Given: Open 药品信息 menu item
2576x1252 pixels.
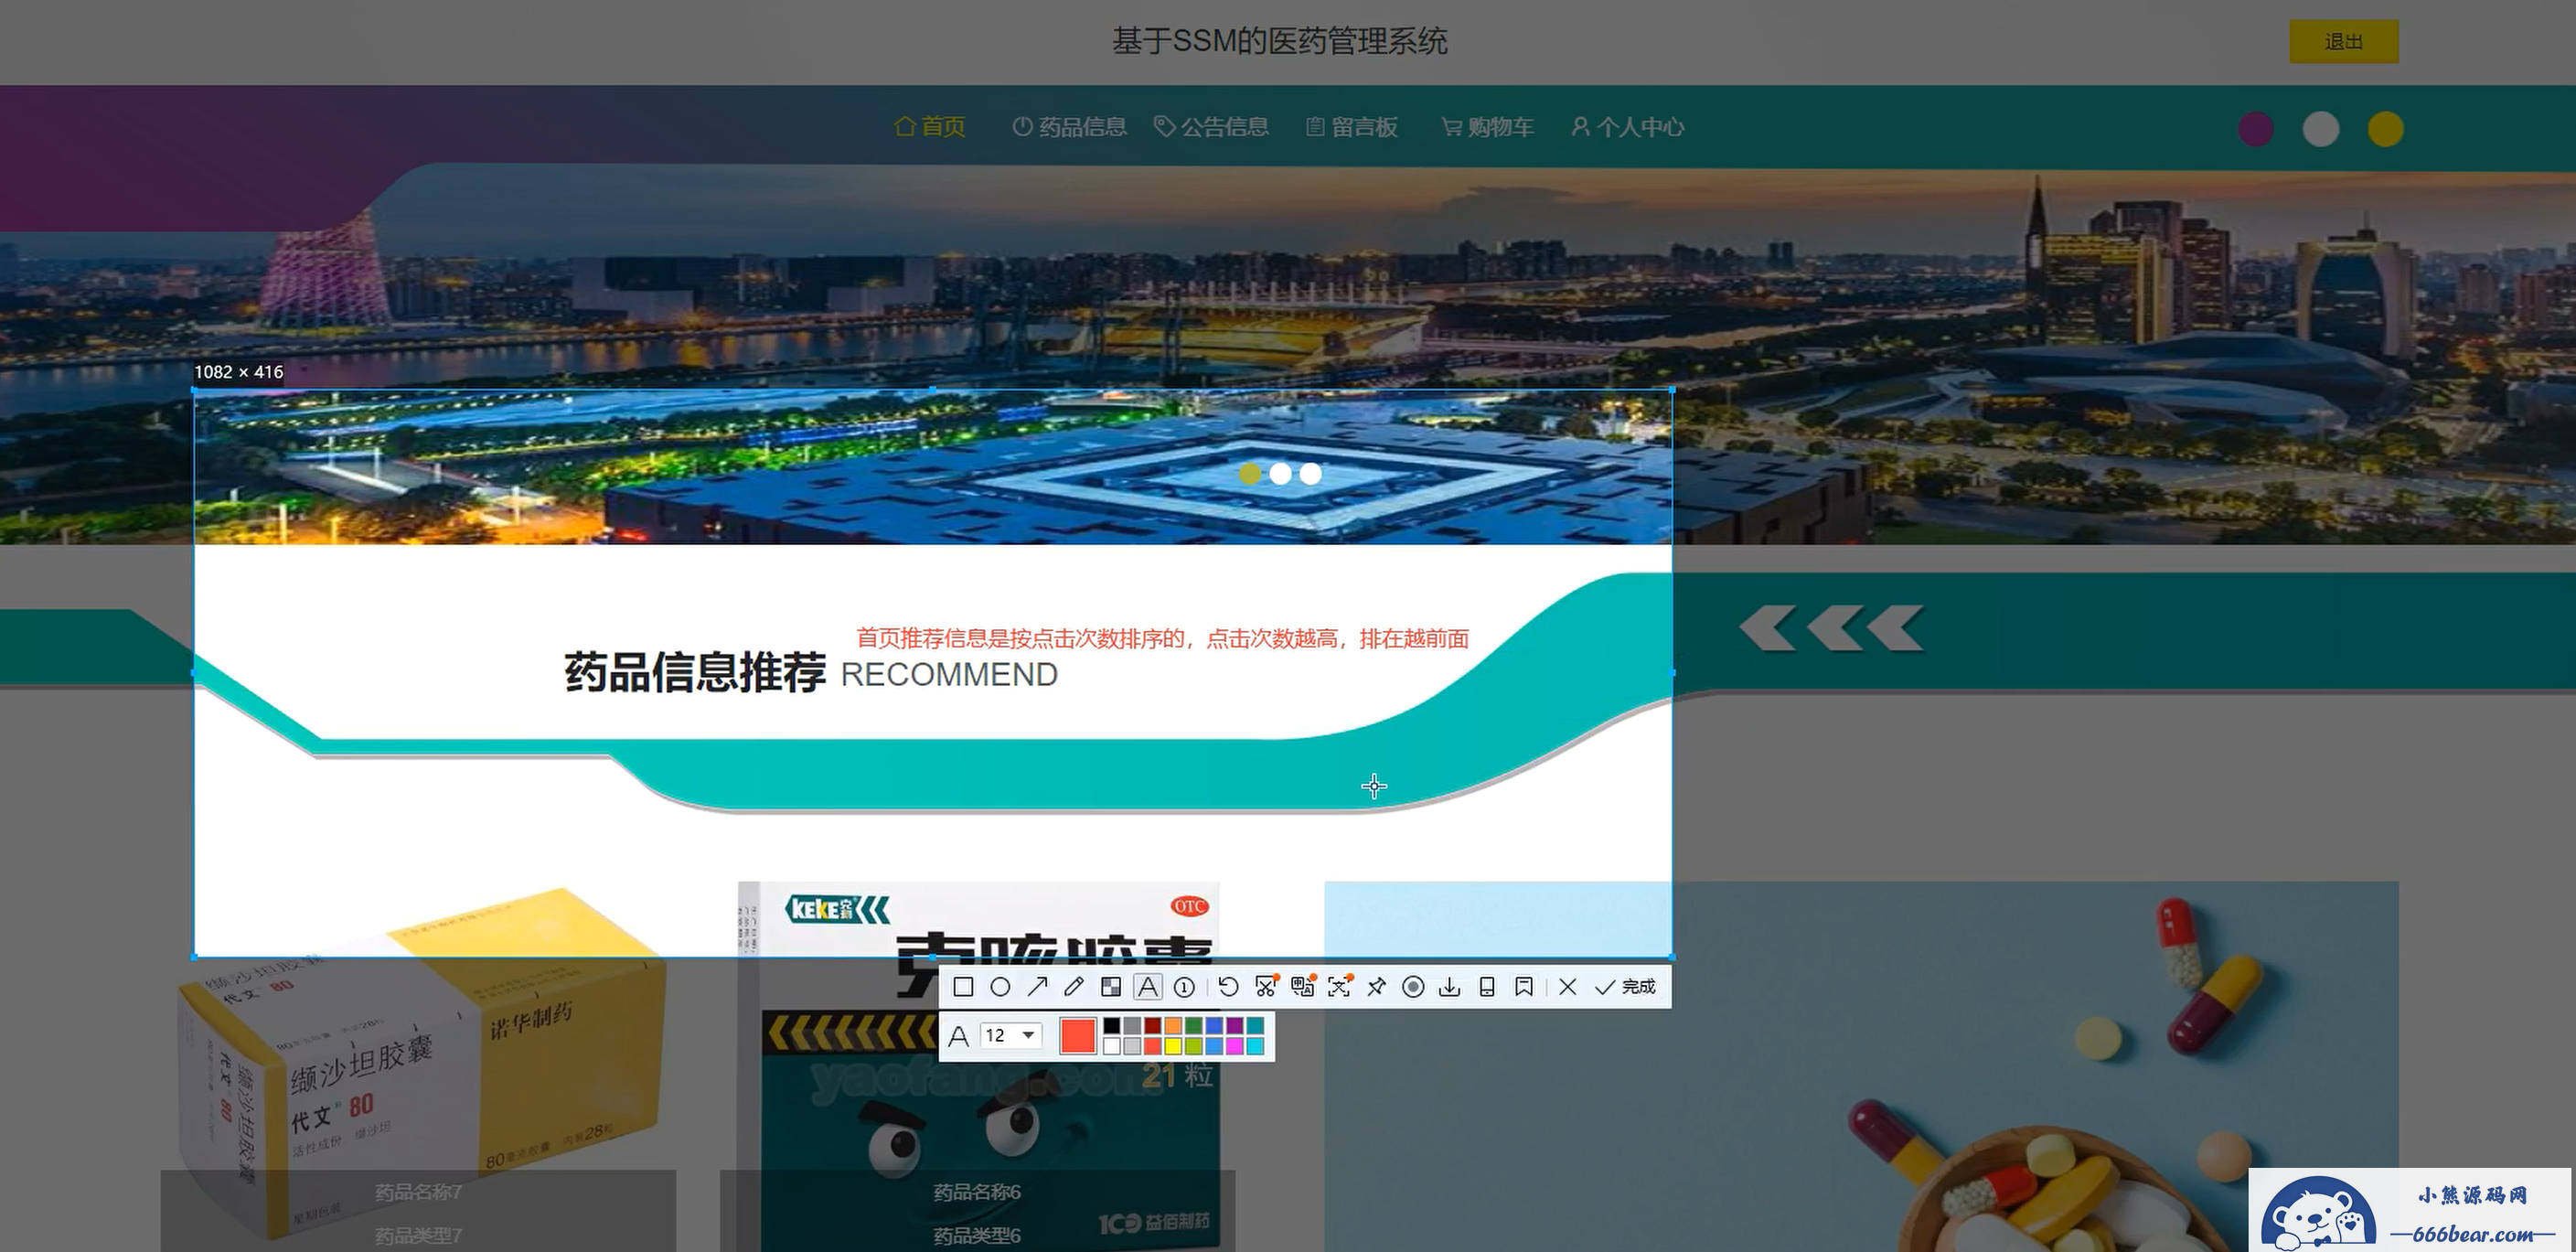Looking at the screenshot, I should (1069, 127).
